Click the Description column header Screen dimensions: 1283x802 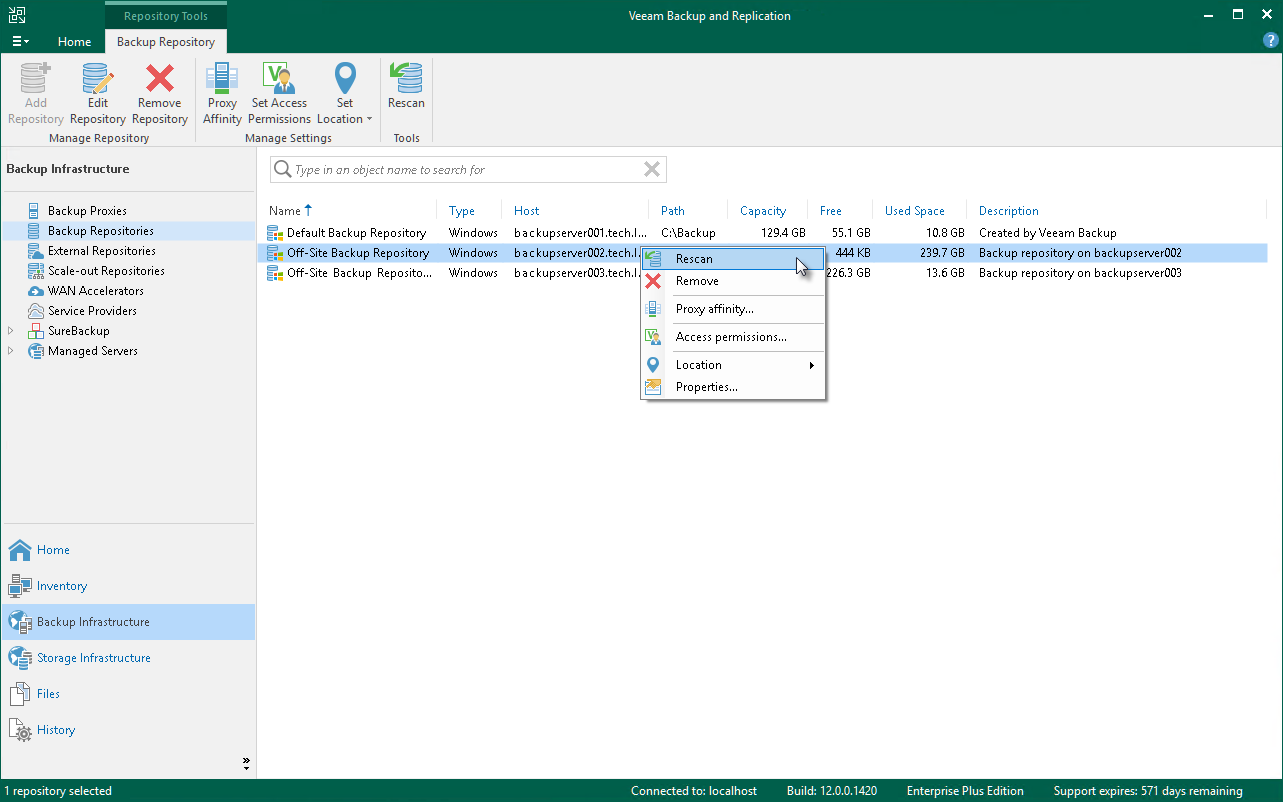pos(1009,211)
